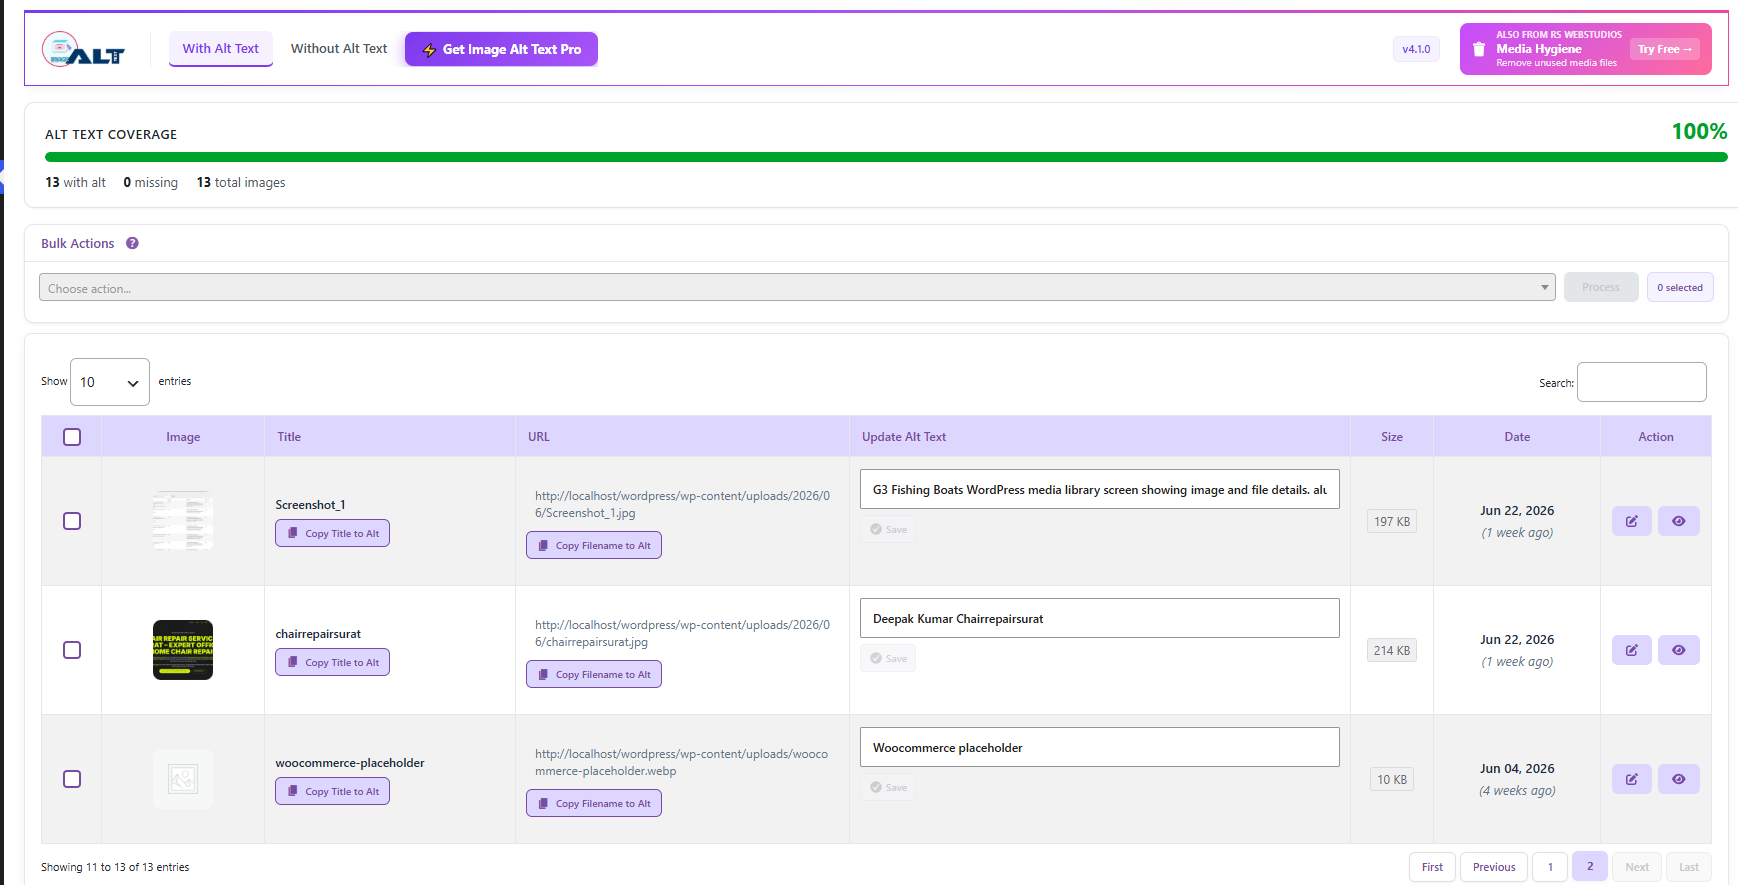View woocommerce-placeholder image with eye icon

(x=1678, y=779)
